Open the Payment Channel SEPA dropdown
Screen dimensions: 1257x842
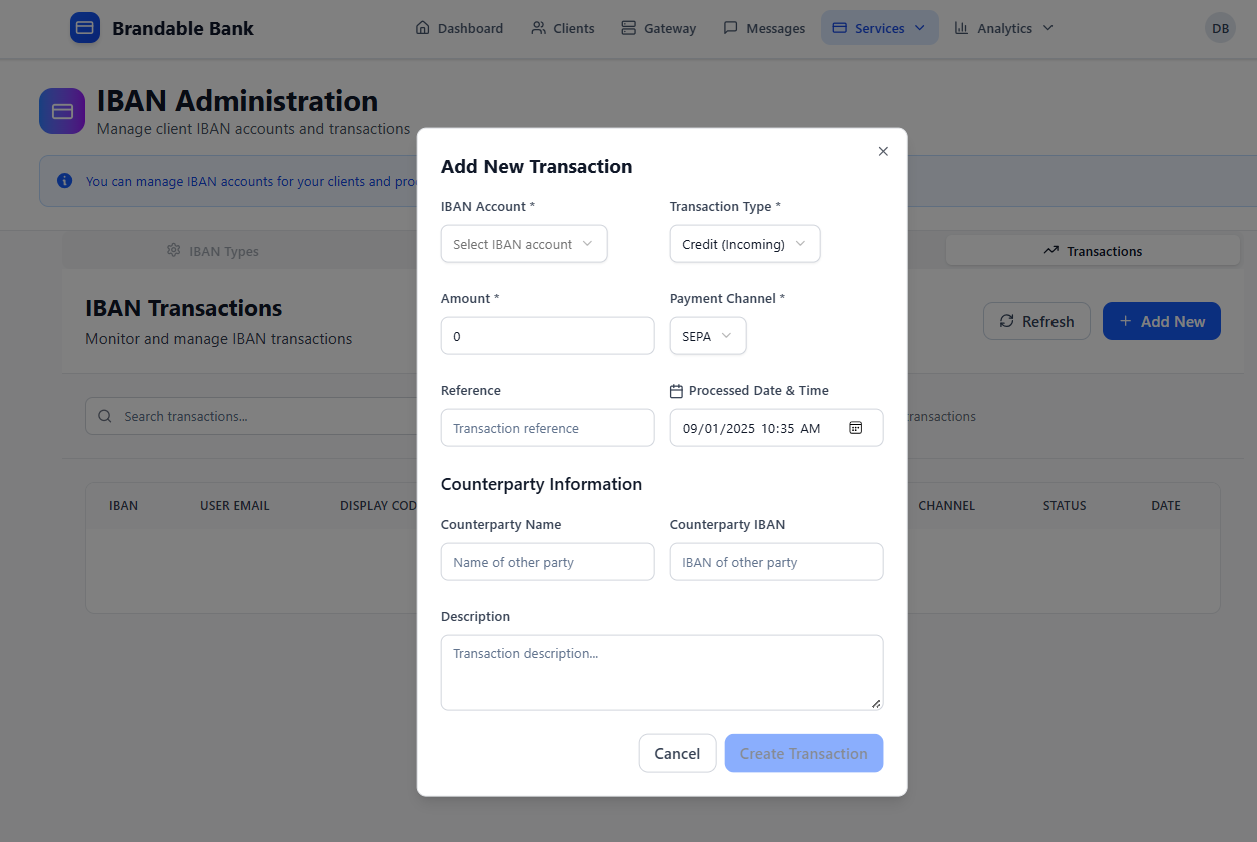coord(707,335)
